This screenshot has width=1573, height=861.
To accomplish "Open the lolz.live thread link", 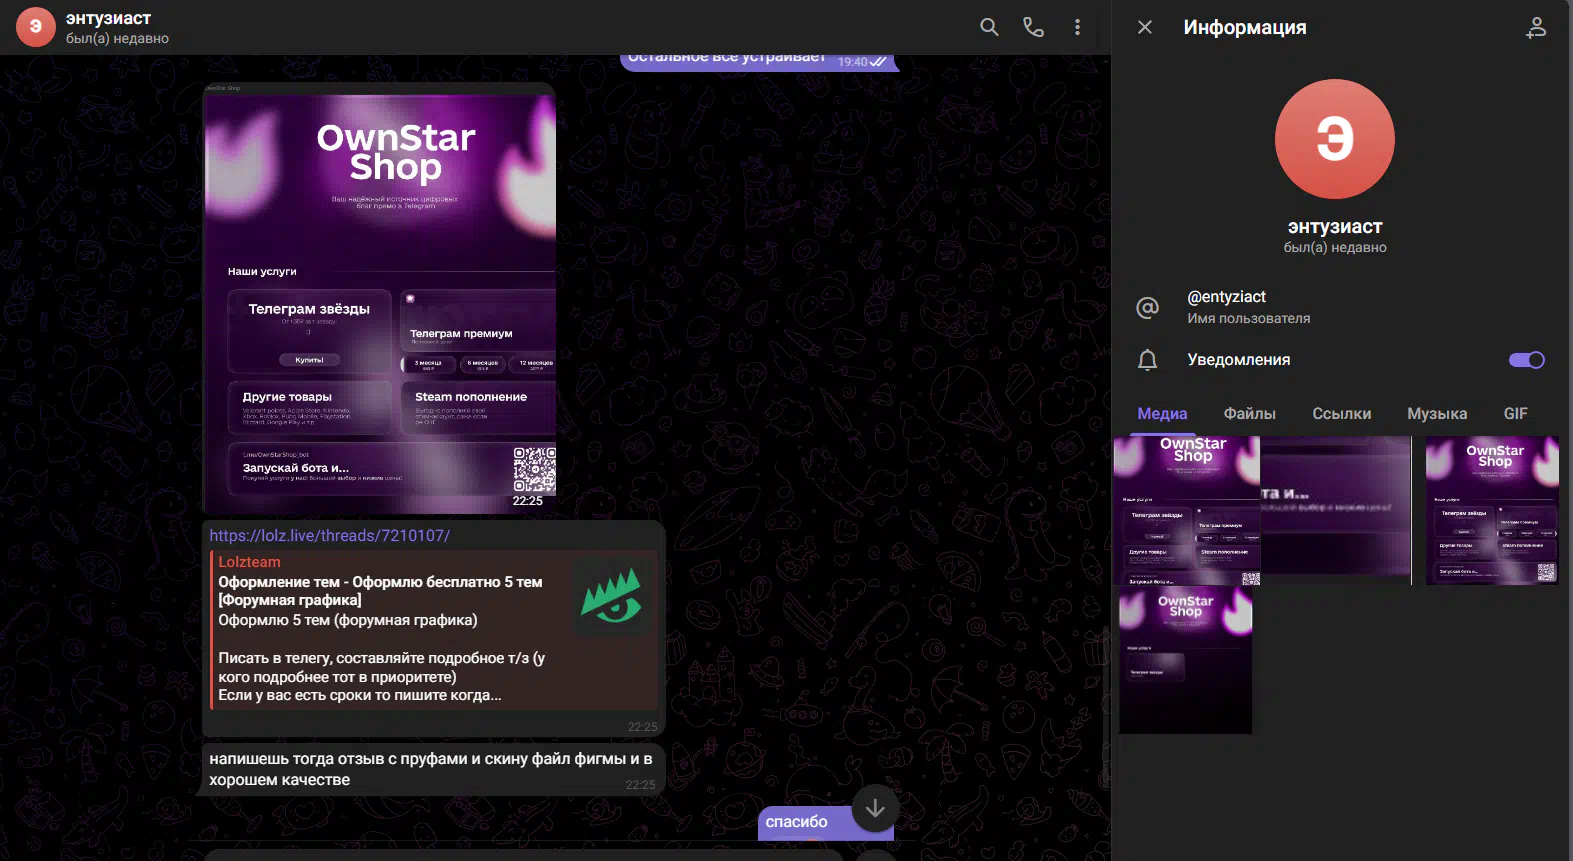I will pos(329,536).
